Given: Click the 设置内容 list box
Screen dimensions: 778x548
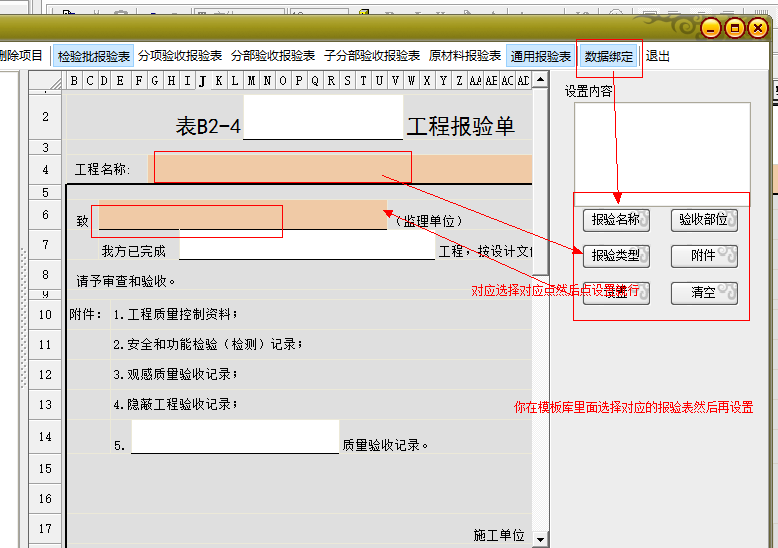Looking at the screenshot, I should [x=662, y=145].
